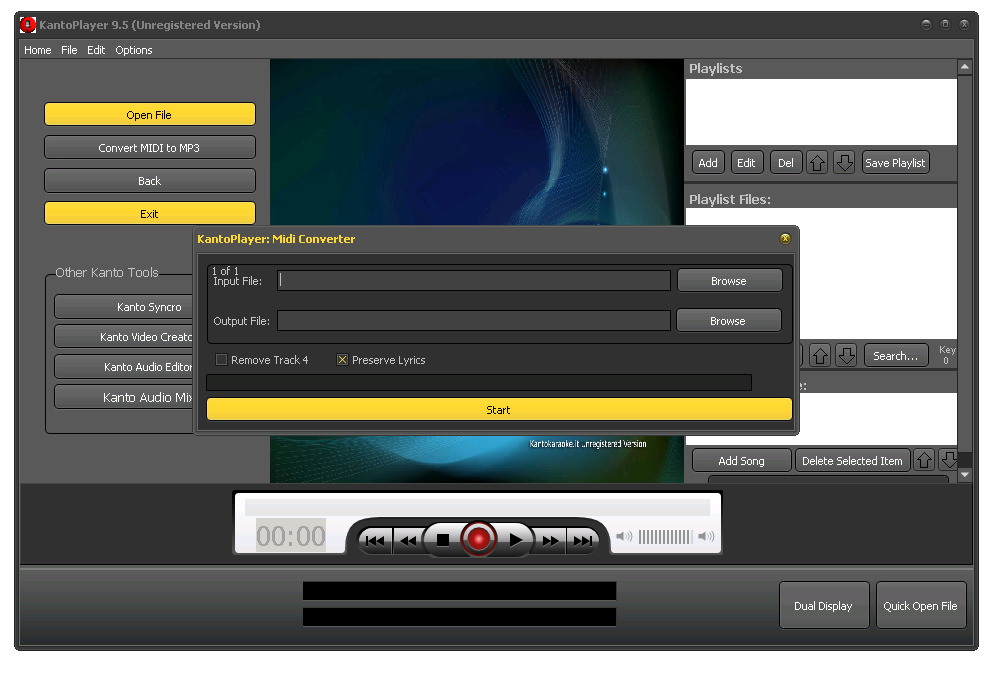
Task: Click the Add Song button
Action: (x=742, y=461)
